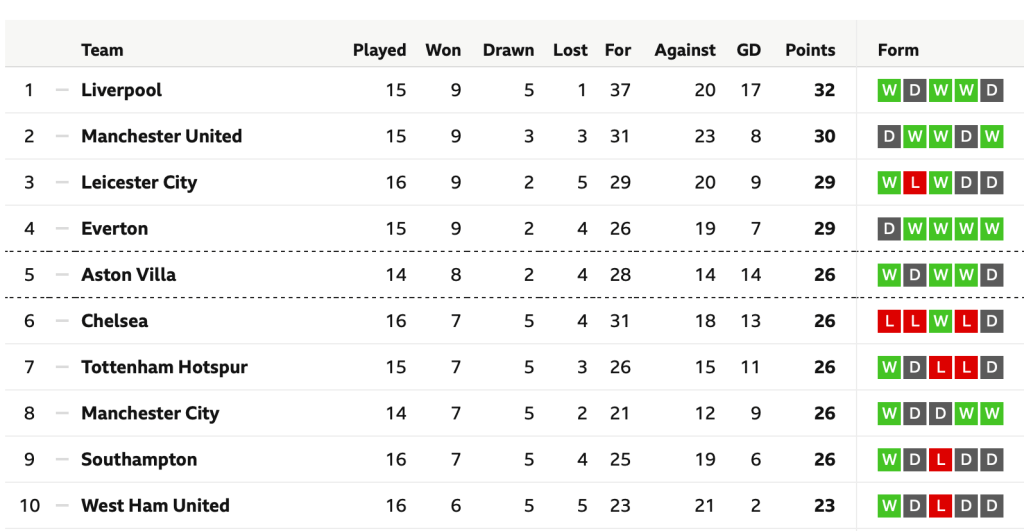
Task: Click the Points column header
Action: point(809,50)
